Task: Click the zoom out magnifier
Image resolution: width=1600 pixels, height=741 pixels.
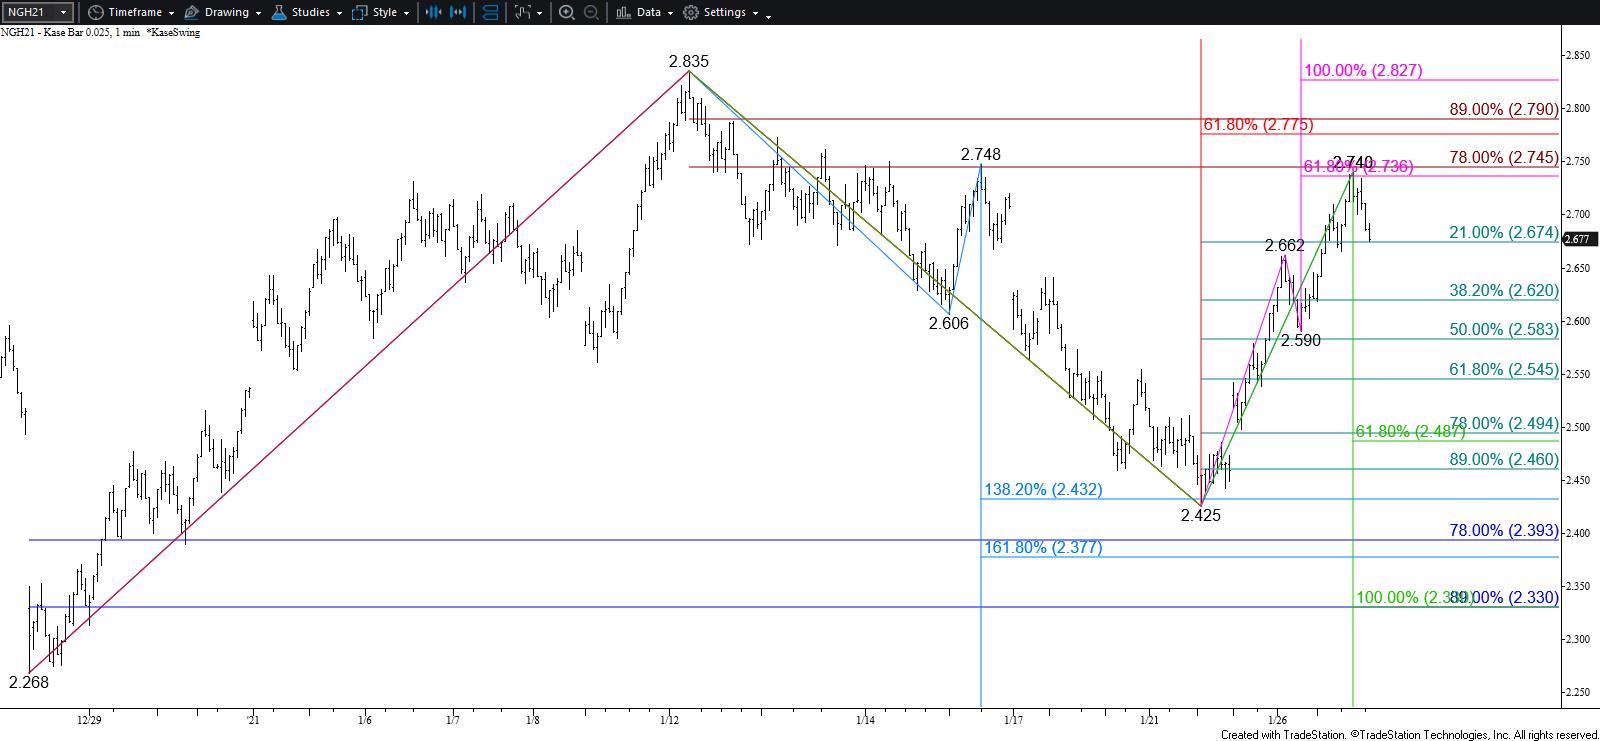Action: (591, 13)
